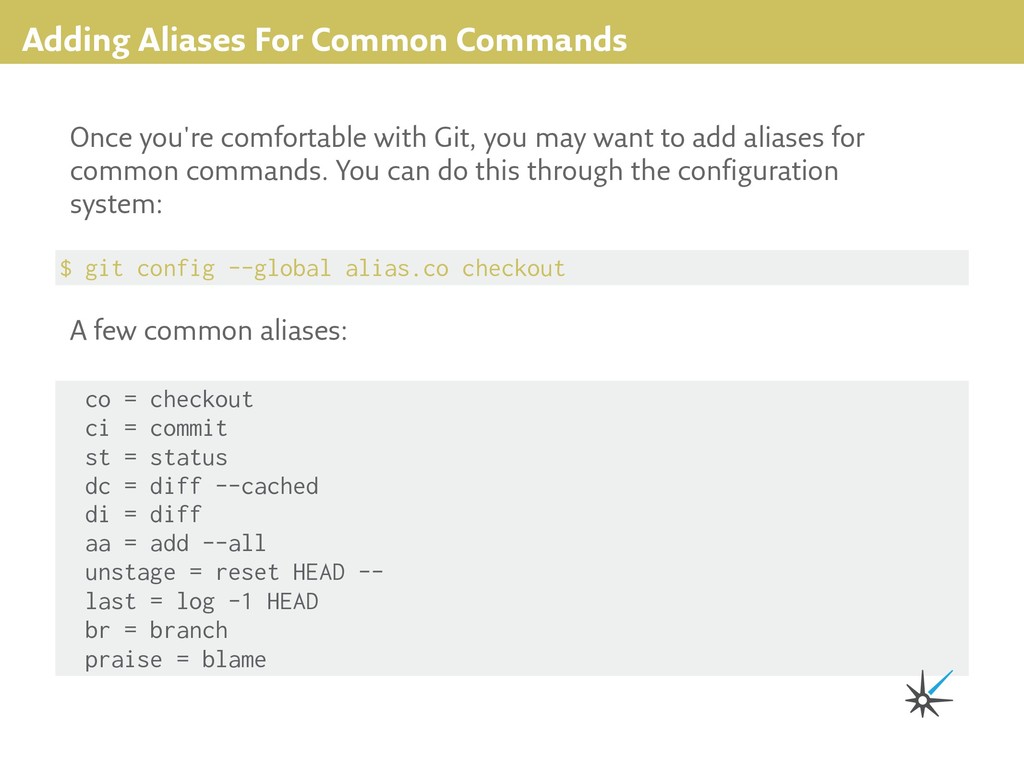1024x768 pixels.
Task: Click the word "system:" in the intro paragraph
Action: pyautogui.click(x=115, y=205)
